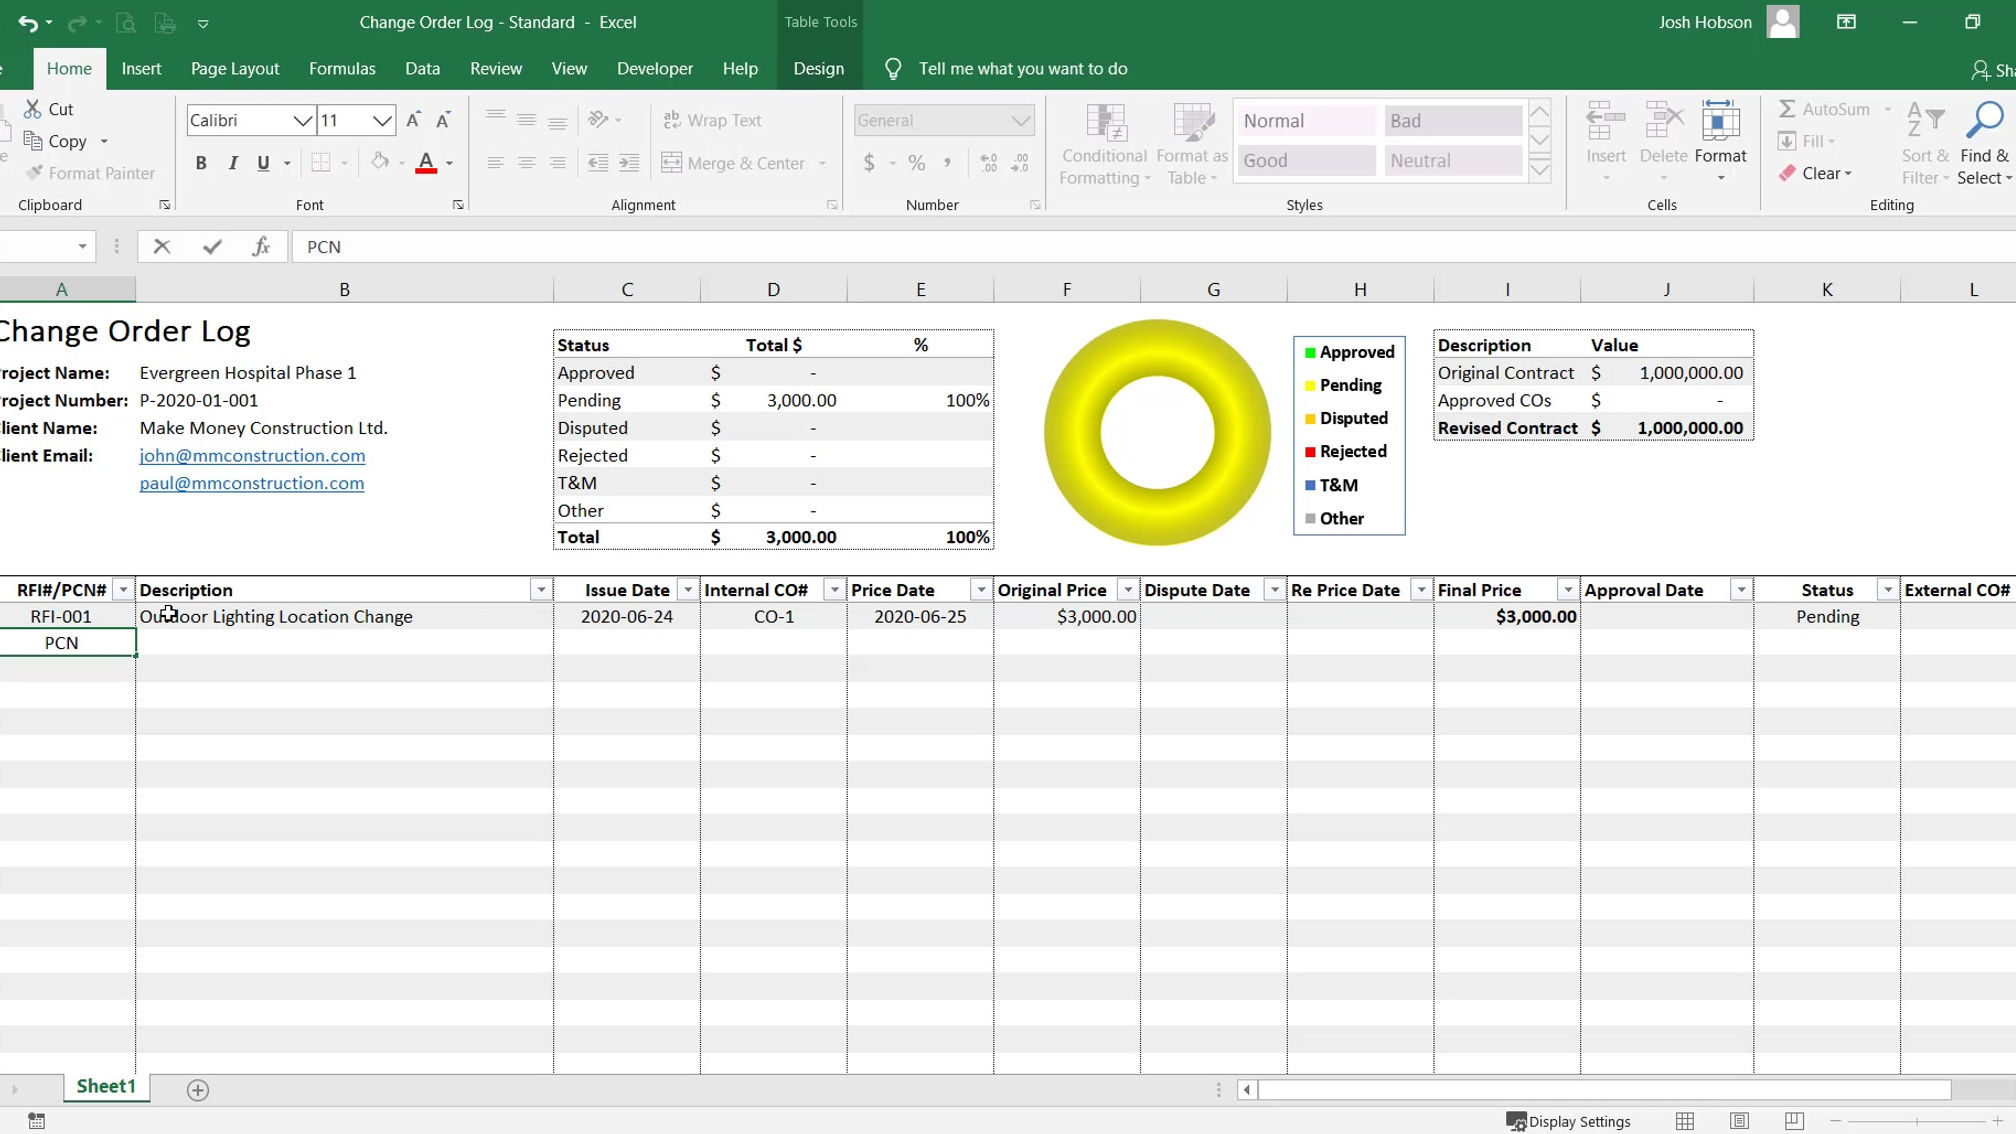Viewport: 2016px width, 1134px height.
Task: Switch to the Formulas tab
Action: tap(342, 68)
